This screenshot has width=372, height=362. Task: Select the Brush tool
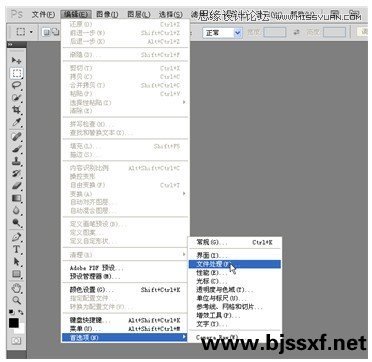coord(16,149)
